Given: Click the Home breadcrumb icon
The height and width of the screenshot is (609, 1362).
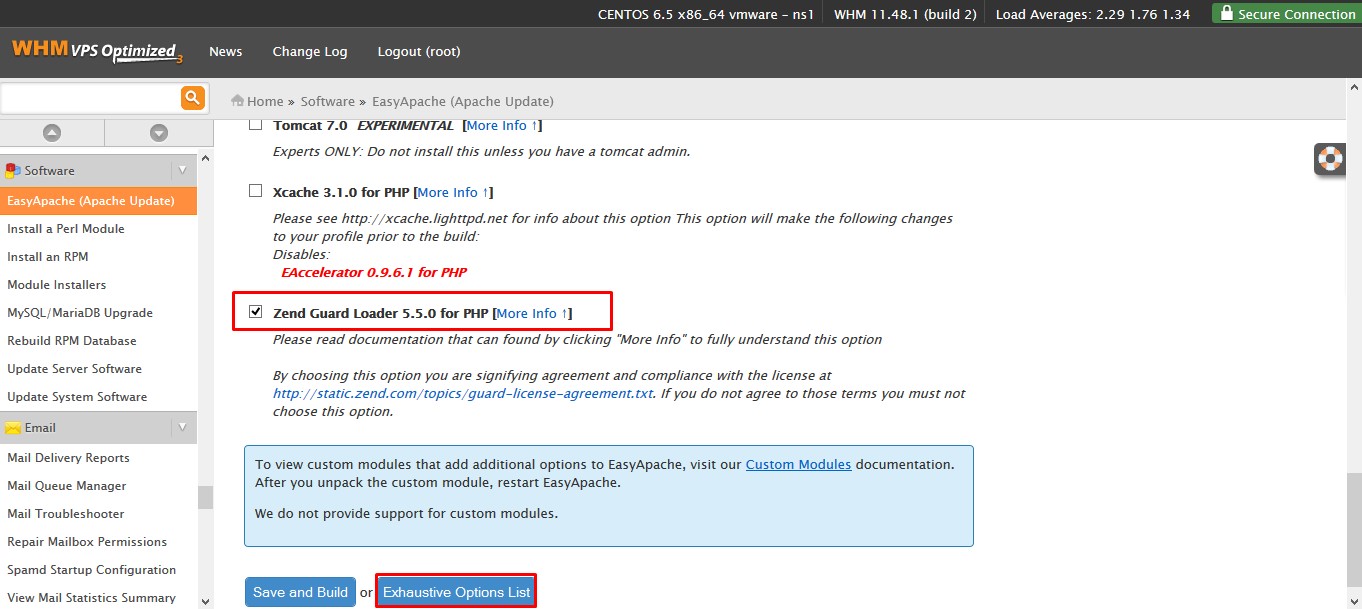Looking at the screenshot, I should click(x=238, y=100).
